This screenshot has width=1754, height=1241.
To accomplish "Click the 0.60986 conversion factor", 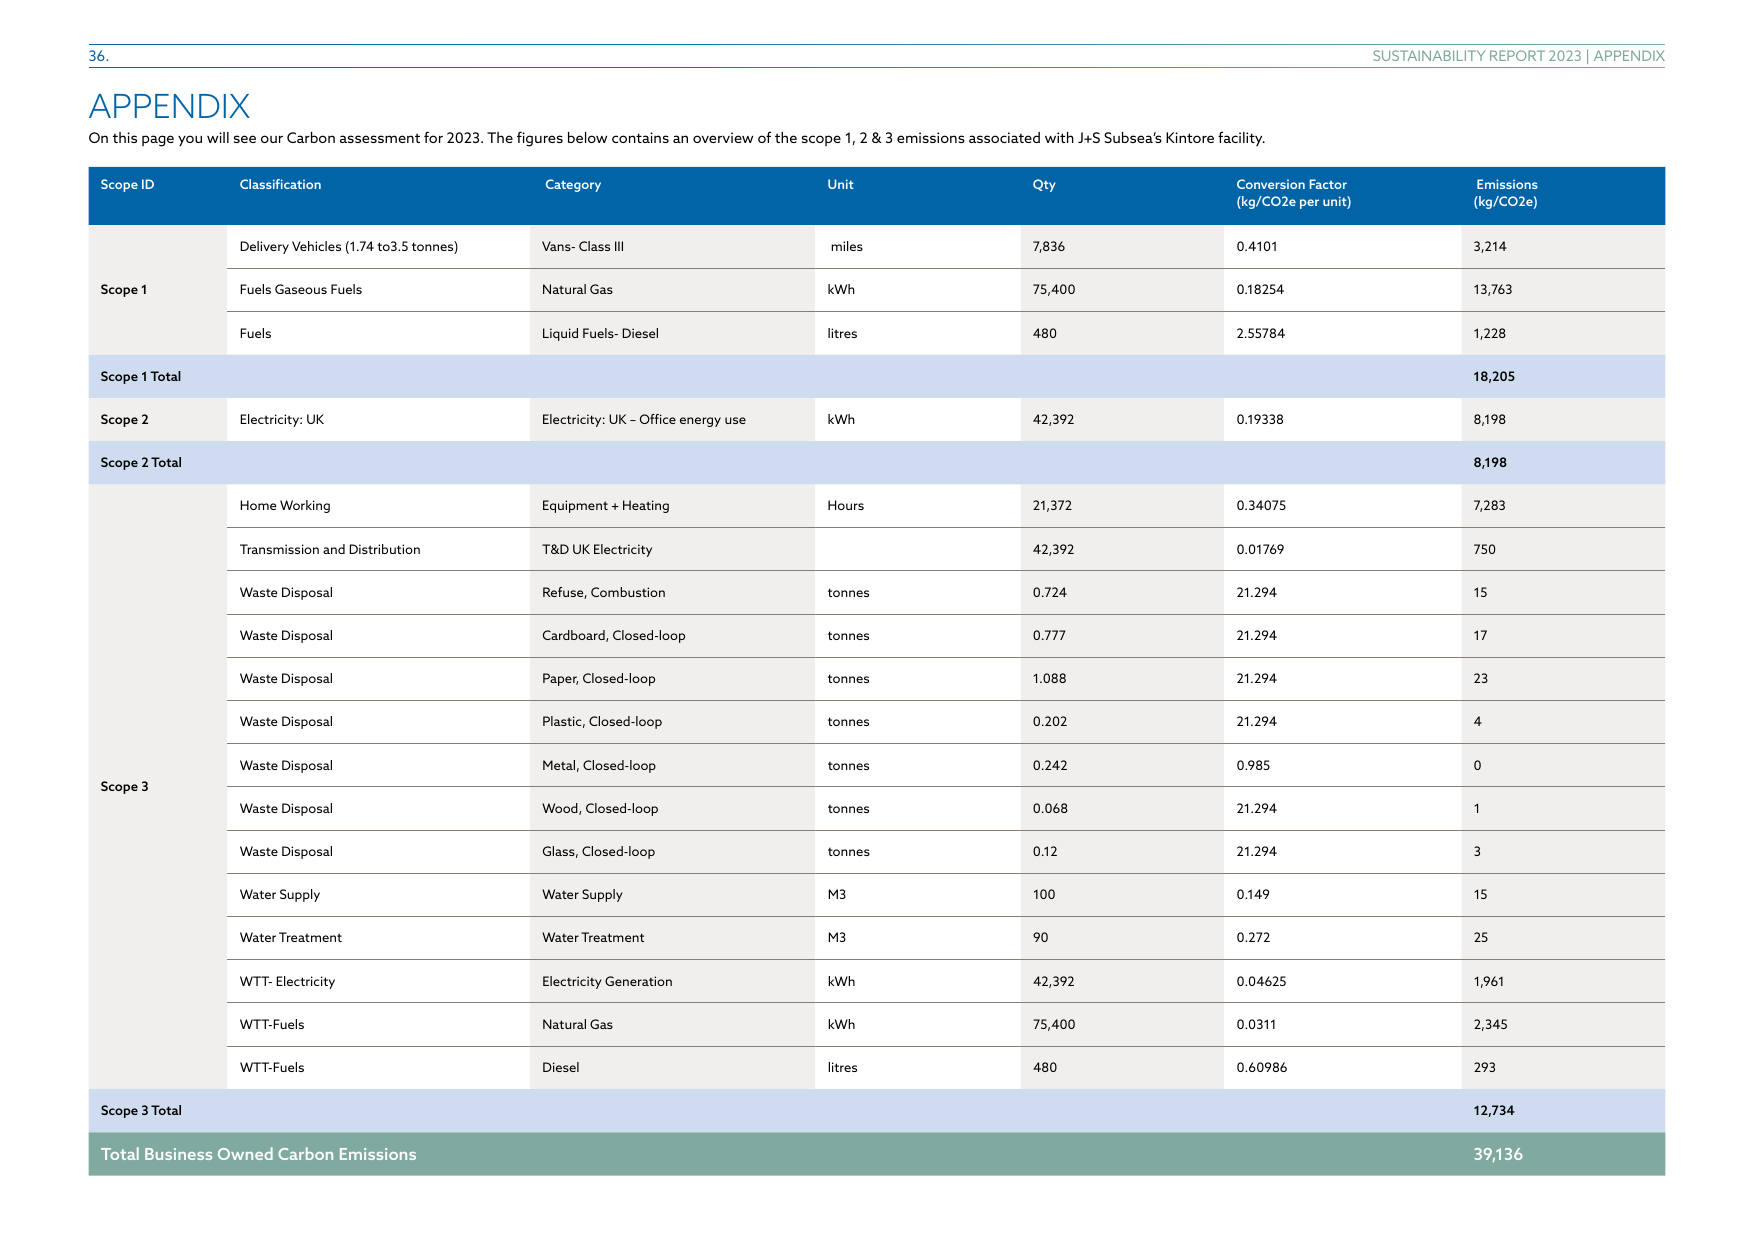I will (1262, 1068).
